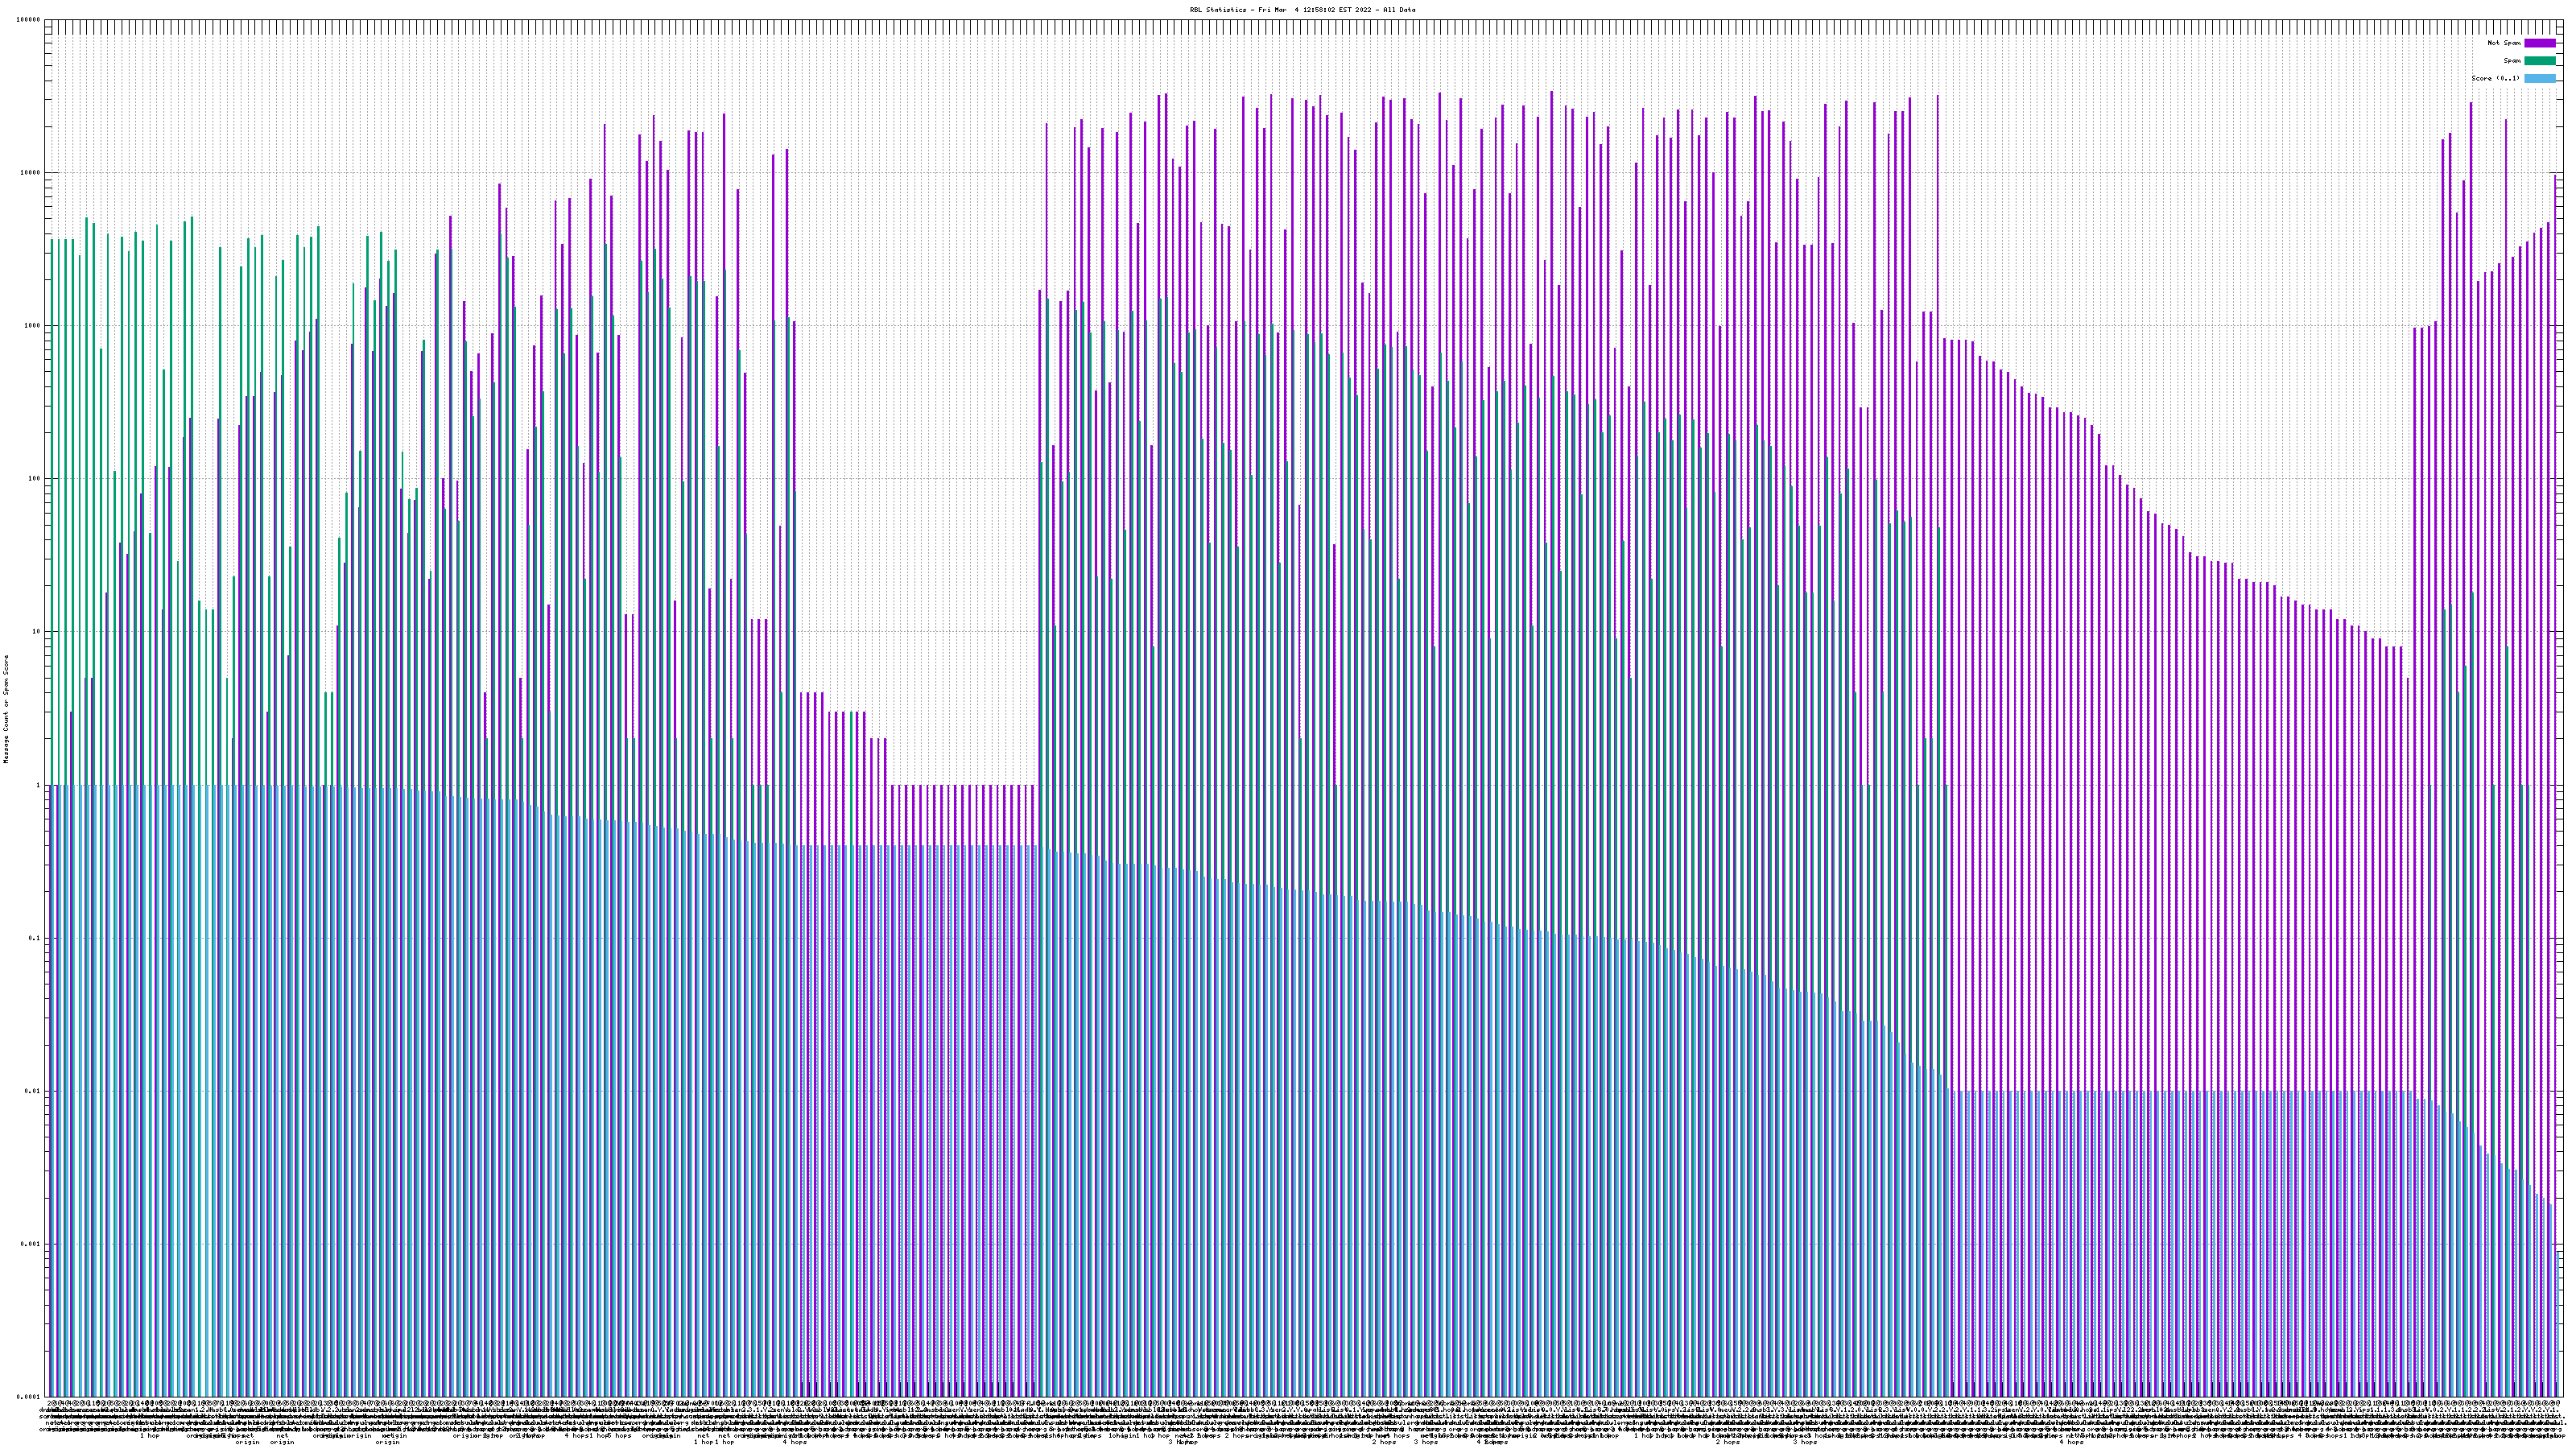Screen dimensions: 2576x1449
Task: Click the 'Spam' legend label text
Action: click(2512, 61)
